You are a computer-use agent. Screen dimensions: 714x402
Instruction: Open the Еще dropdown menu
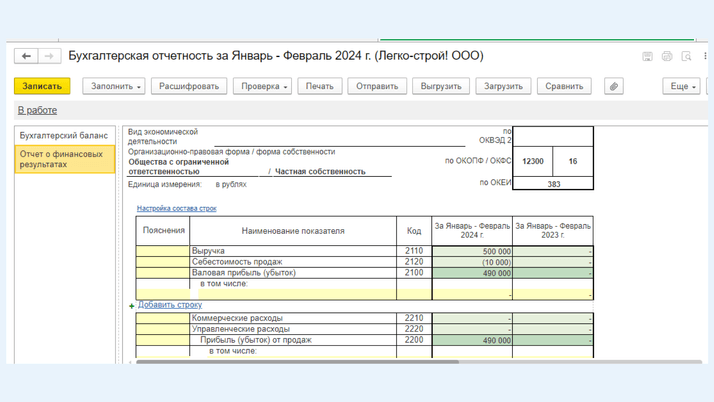coord(680,86)
